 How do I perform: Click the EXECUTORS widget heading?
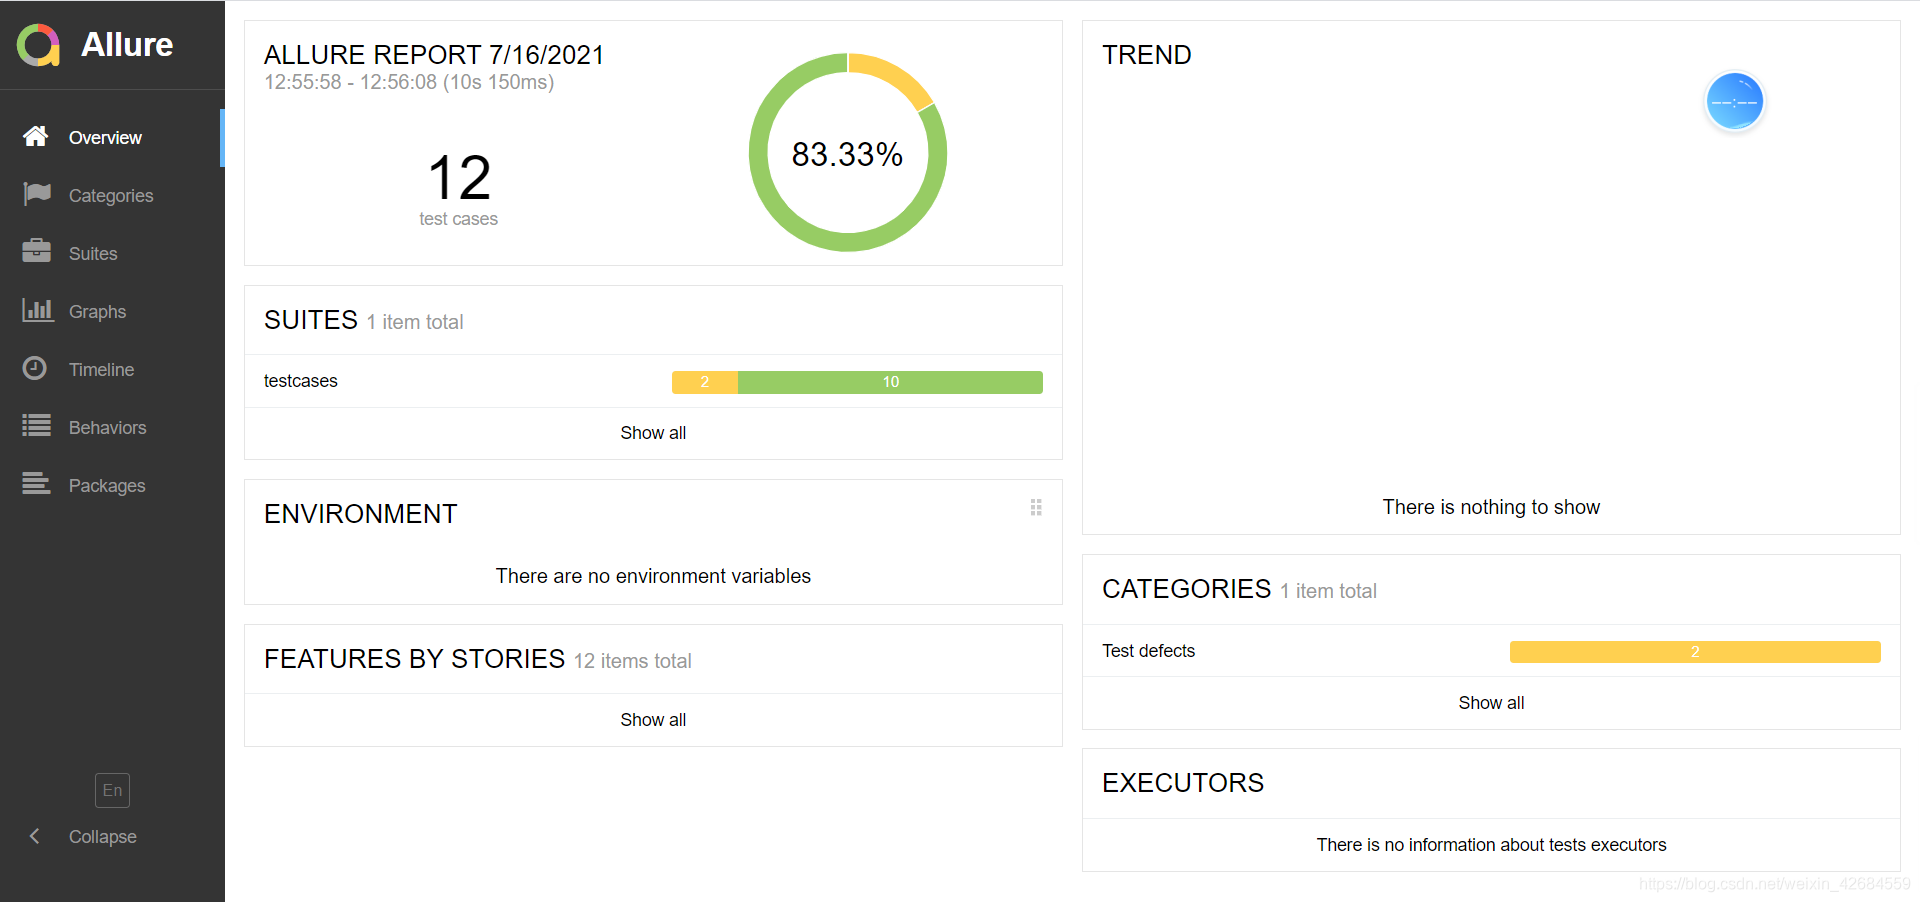[x=1183, y=783]
